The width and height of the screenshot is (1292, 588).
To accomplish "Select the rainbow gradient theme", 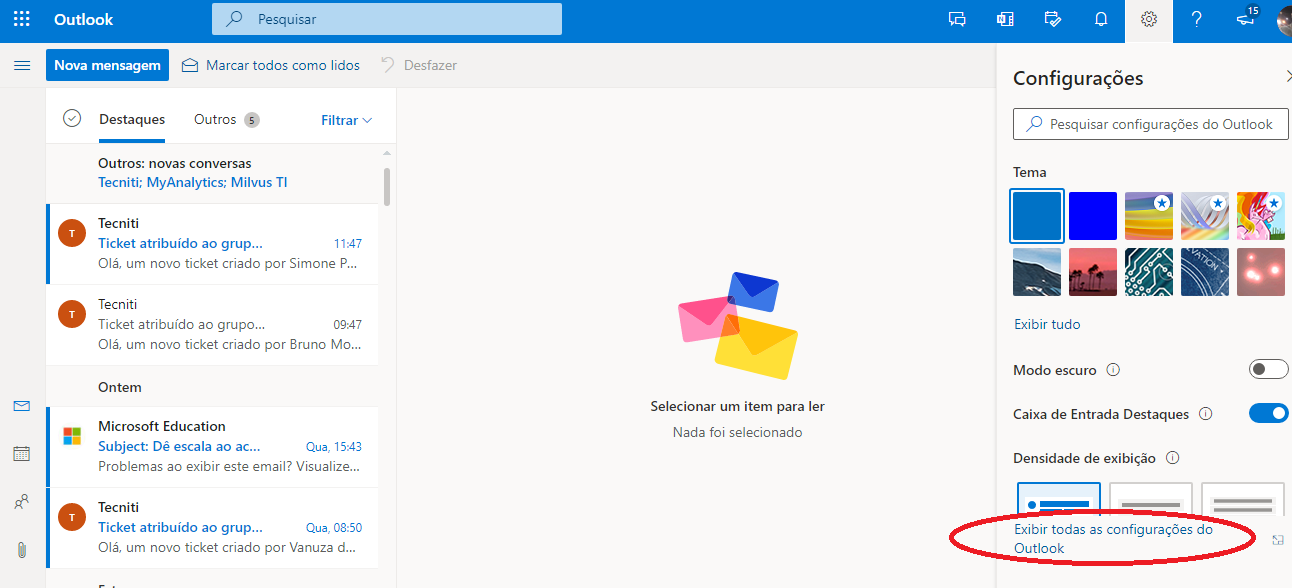I will click(1149, 216).
